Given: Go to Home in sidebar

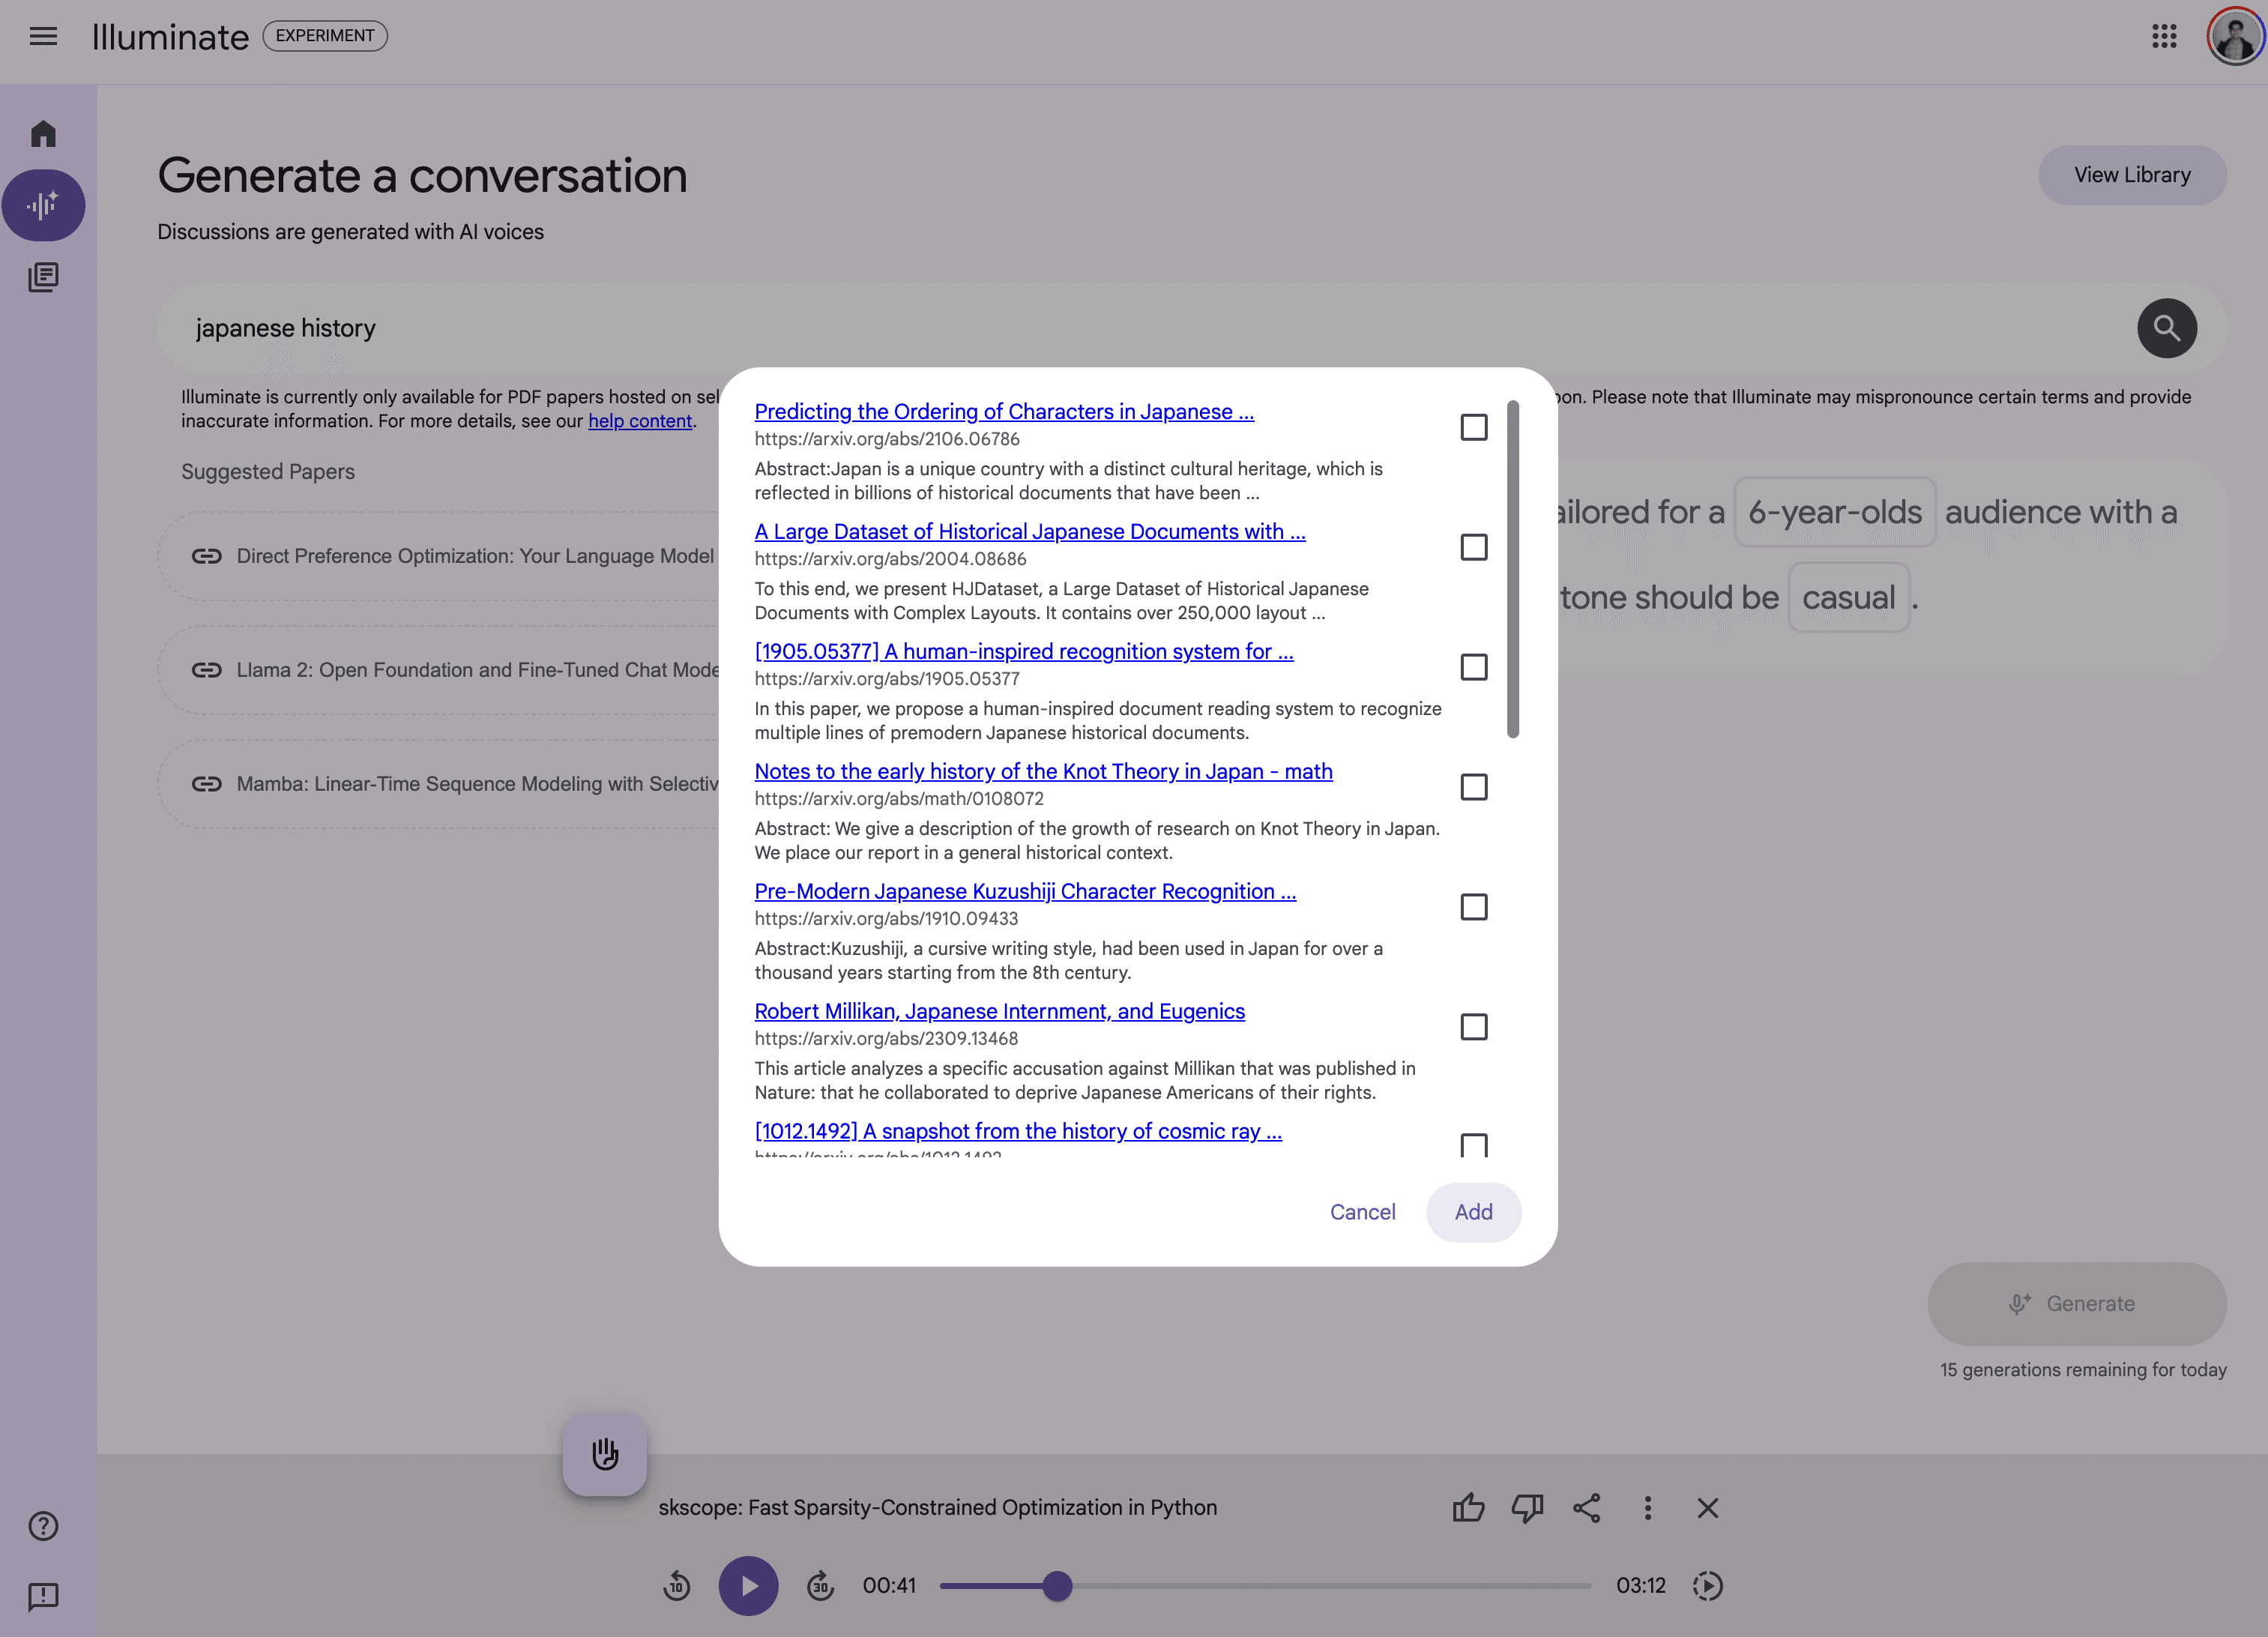Looking at the screenshot, I should (x=43, y=134).
